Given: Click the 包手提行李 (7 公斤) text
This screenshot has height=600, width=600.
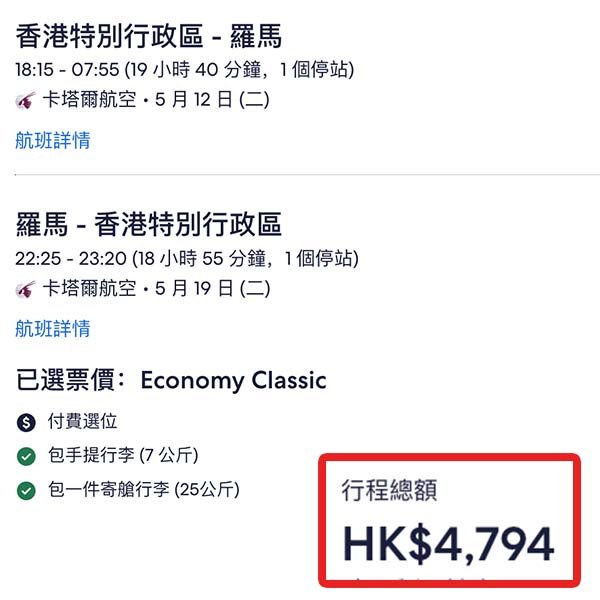Looking at the screenshot, I should [121, 456].
